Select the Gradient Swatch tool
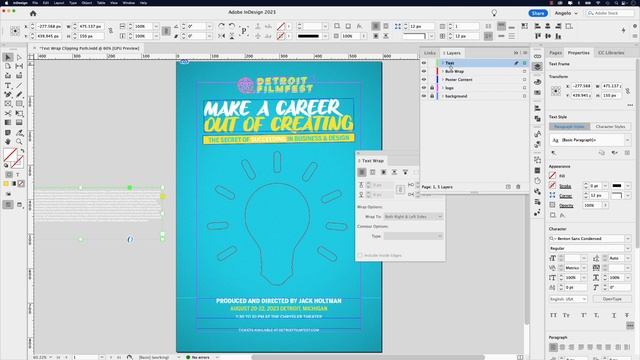 8,122
